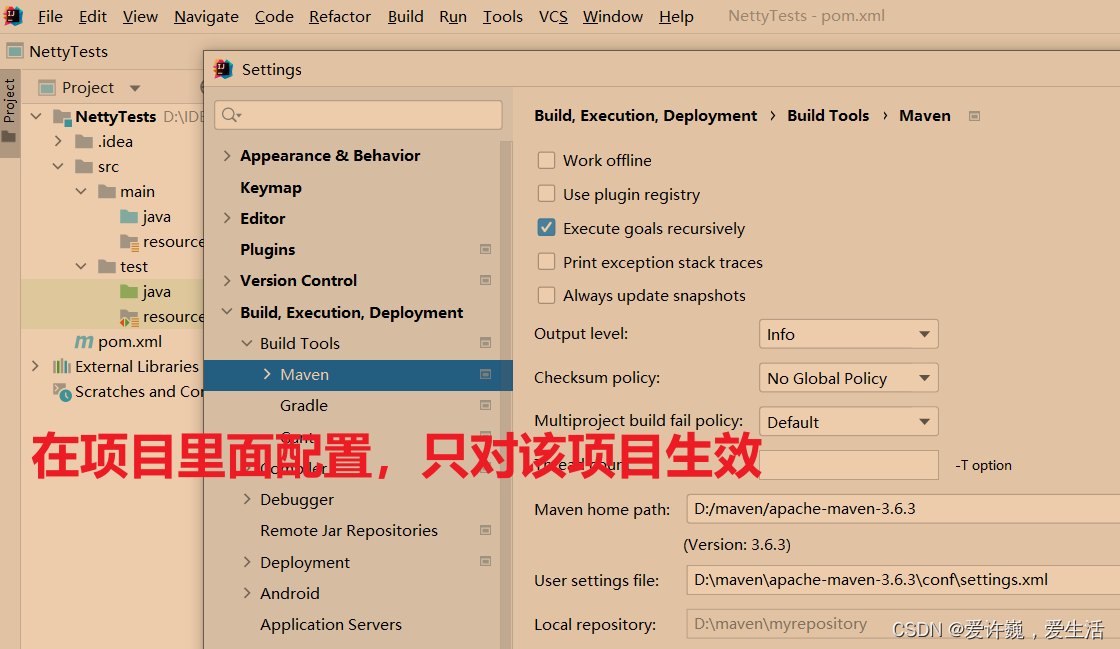This screenshot has width=1120, height=649.
Task: Expand the Android settings node
Action: (x=247, y=593)
